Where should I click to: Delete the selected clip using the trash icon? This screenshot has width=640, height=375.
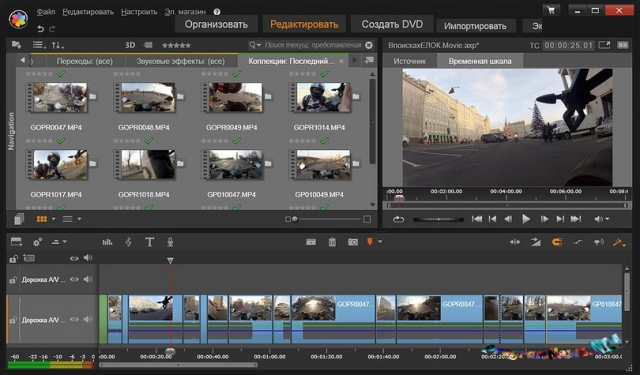(332, 242)
